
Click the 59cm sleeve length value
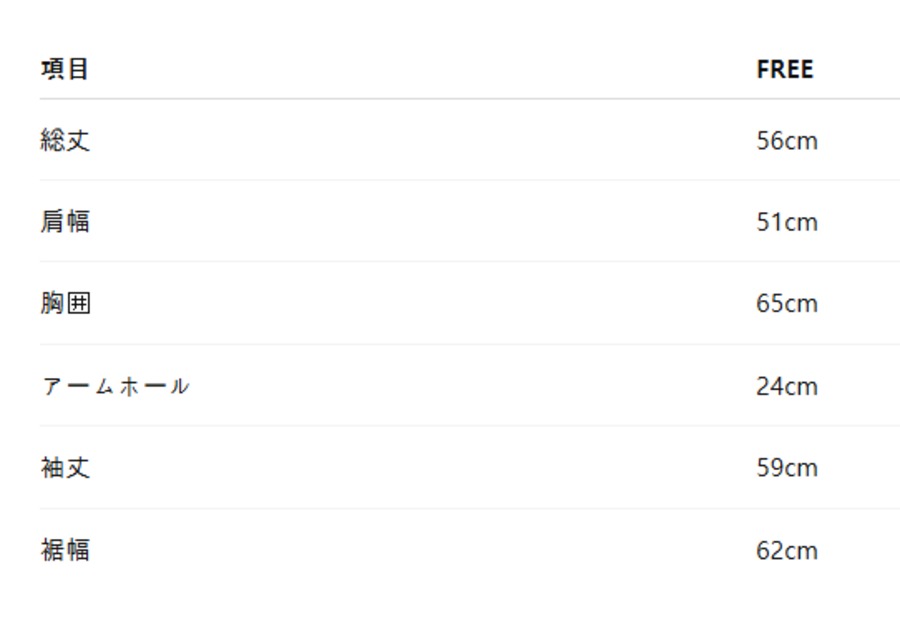click(787, 468)
